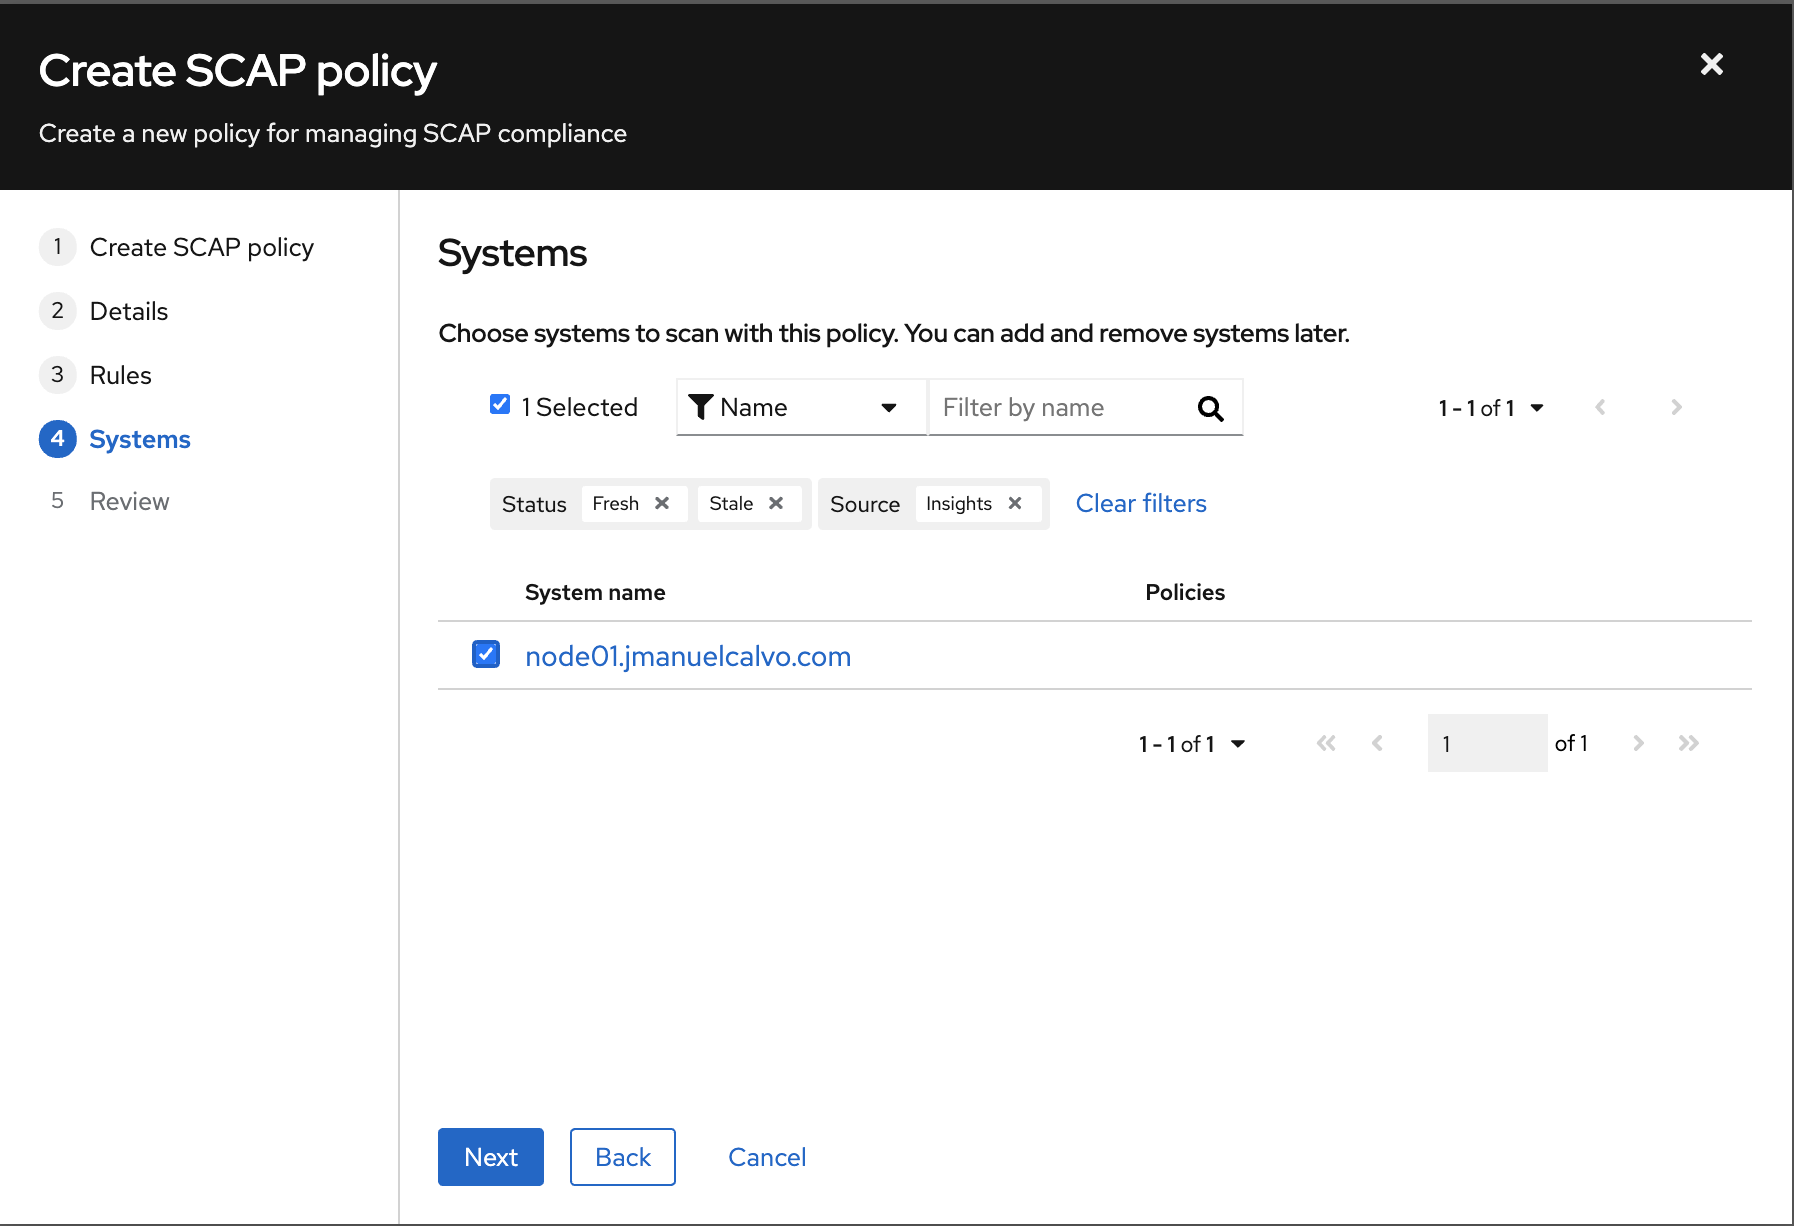Close the Create SCAP policy wizard

coord(1711,64)
